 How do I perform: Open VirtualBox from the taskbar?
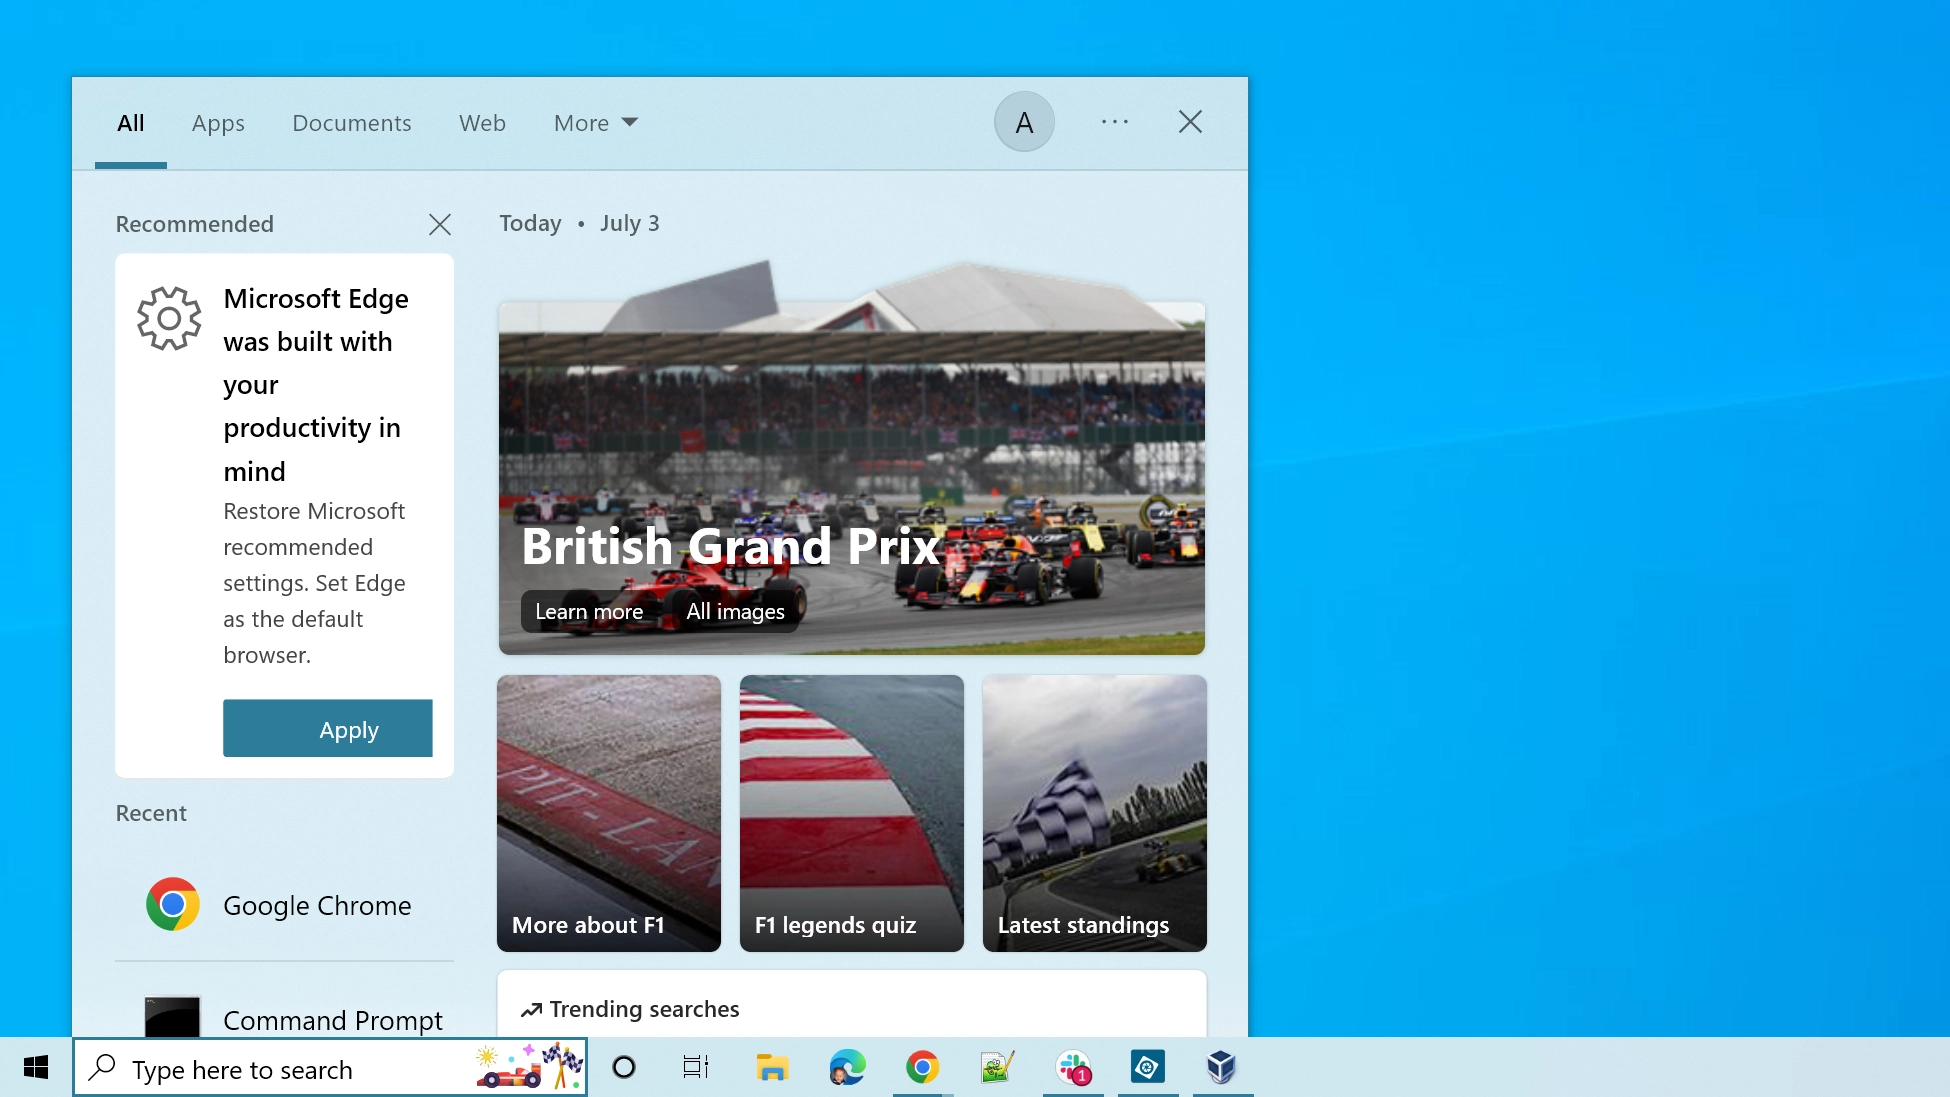click(1221, 1068)
